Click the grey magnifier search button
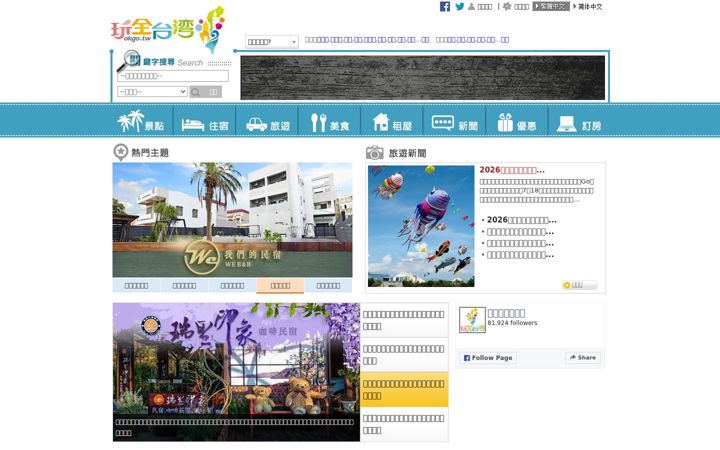The width and height of the screenshot is (720, 450). (x=205, y=92)
